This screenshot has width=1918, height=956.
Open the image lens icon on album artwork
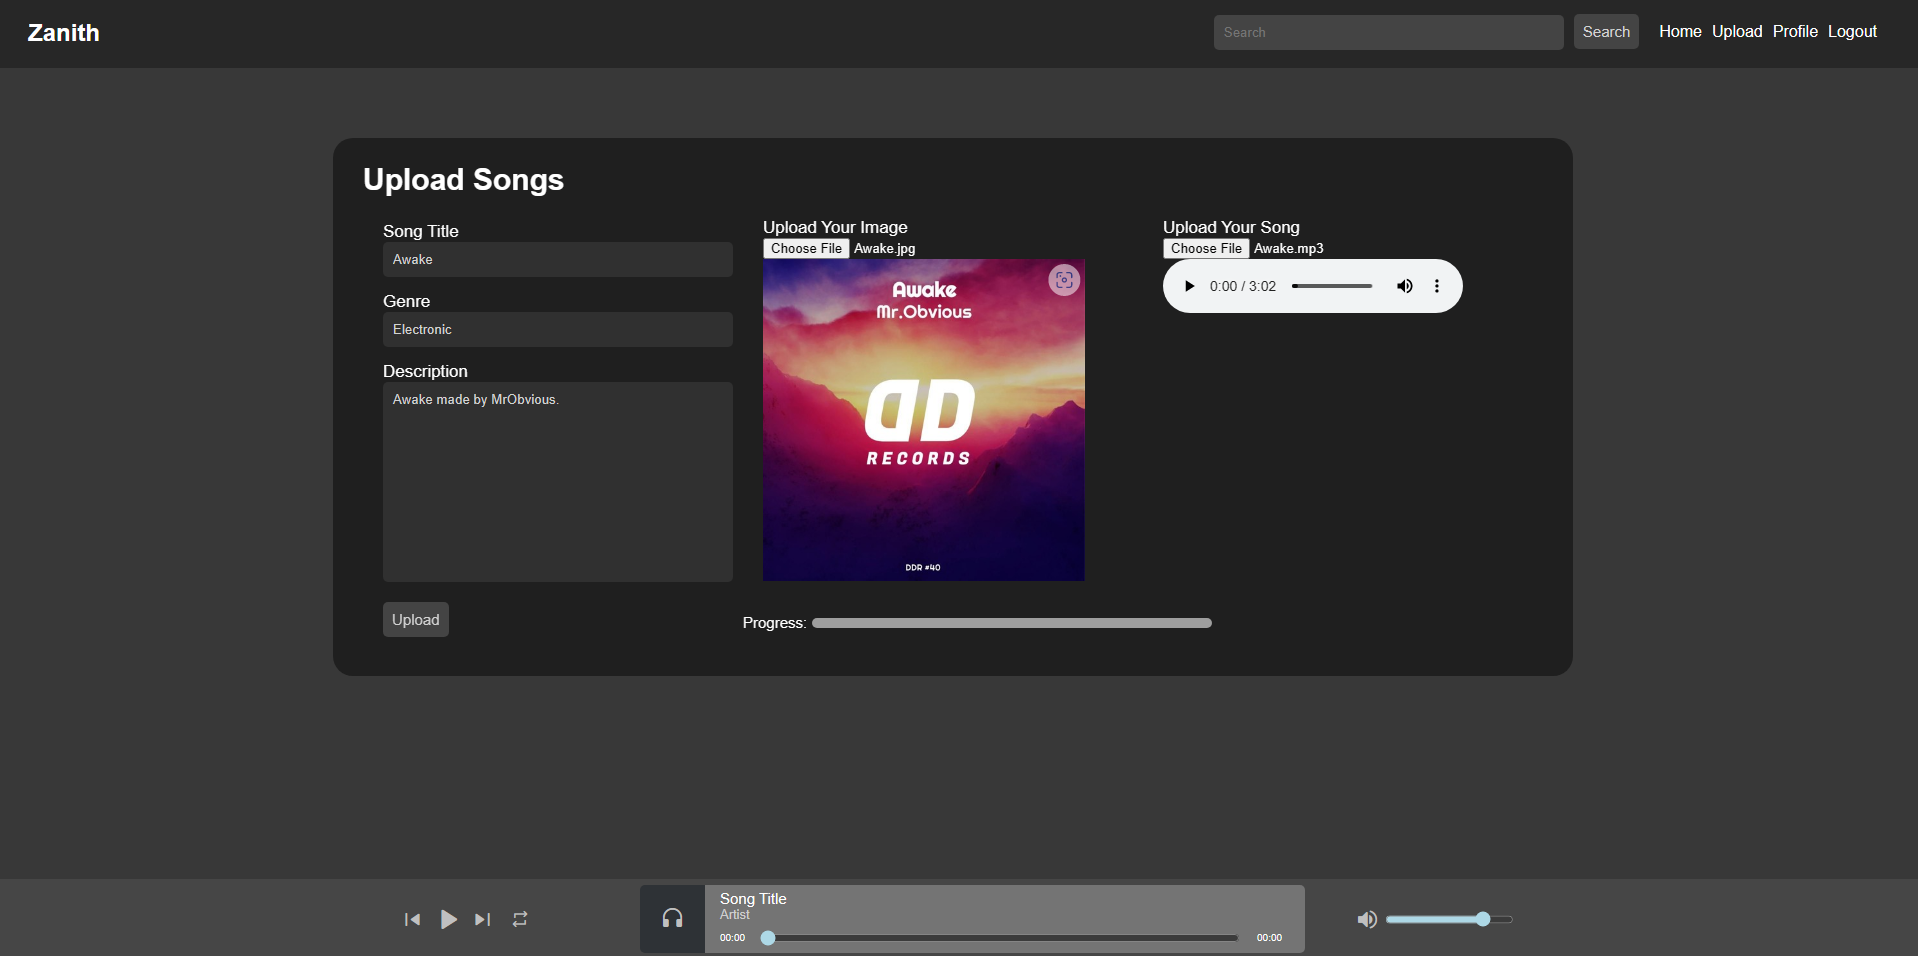click(1064, 280)
